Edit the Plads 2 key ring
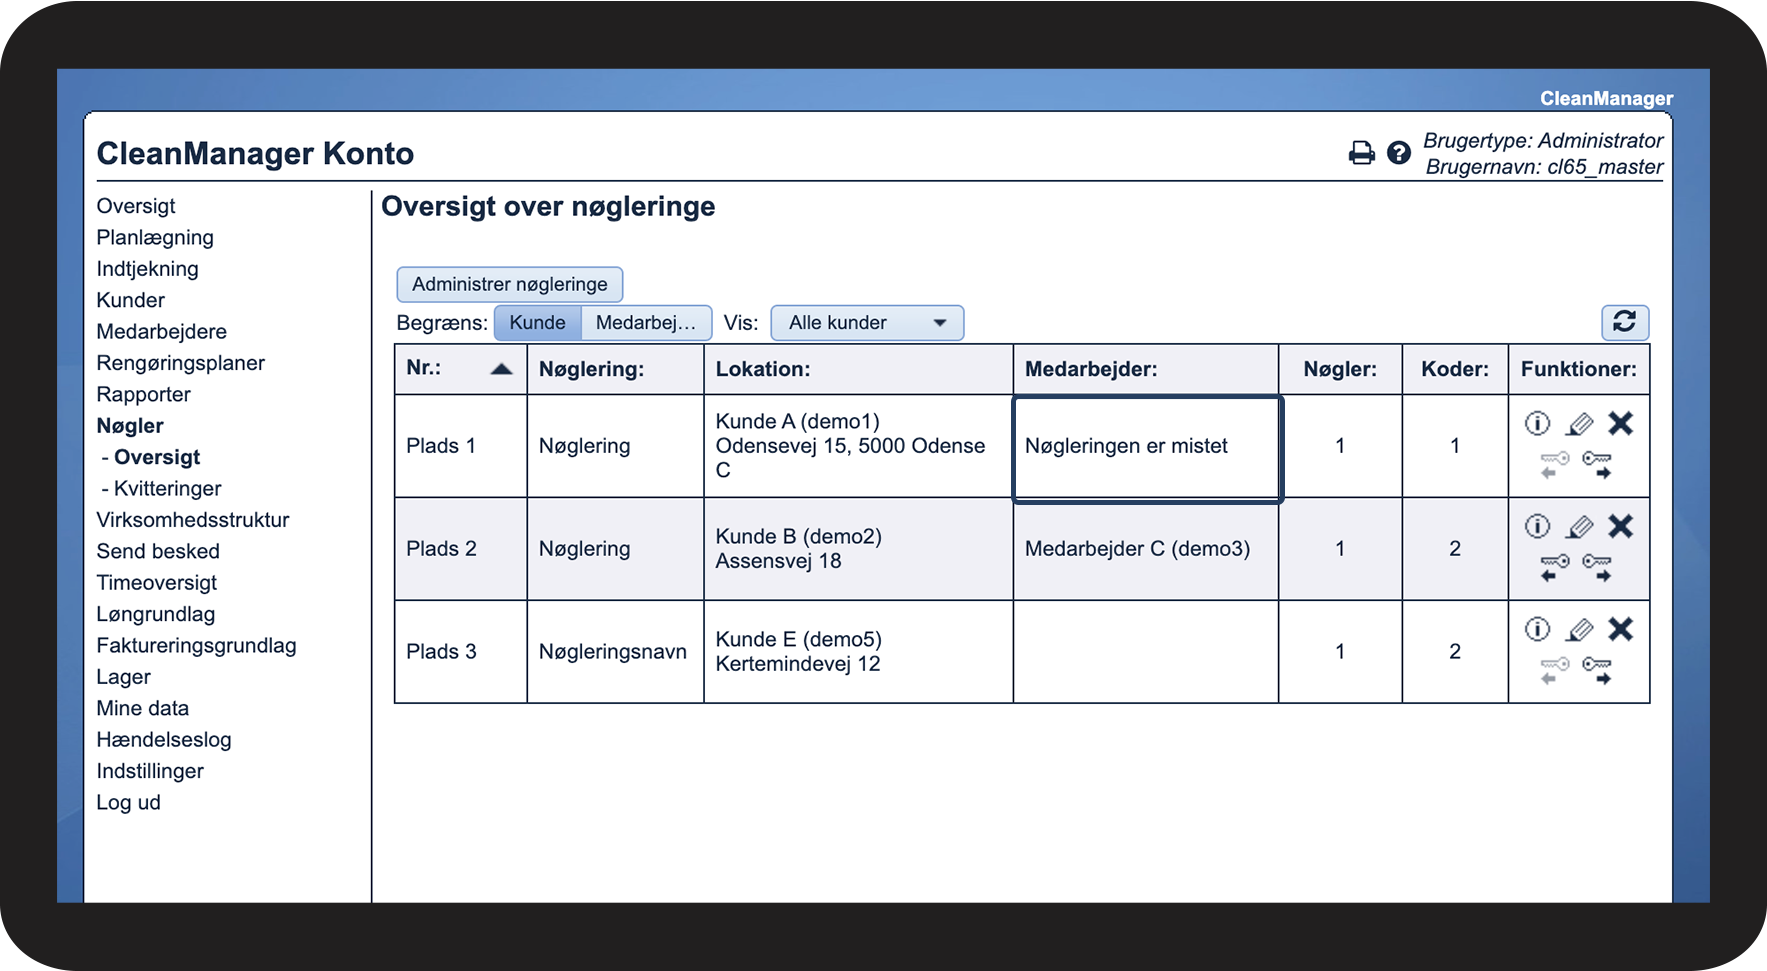This screenshot has height=971, width=1767. [x=1579, y=527]
